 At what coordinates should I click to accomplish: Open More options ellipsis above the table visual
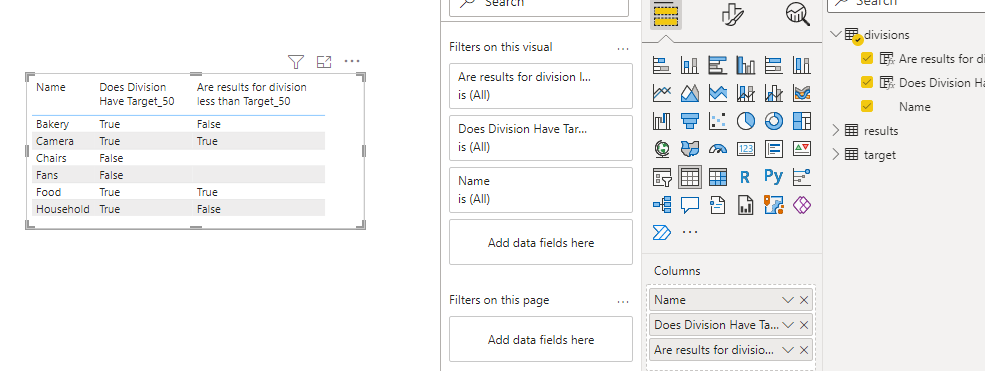(x=352, y=62)
